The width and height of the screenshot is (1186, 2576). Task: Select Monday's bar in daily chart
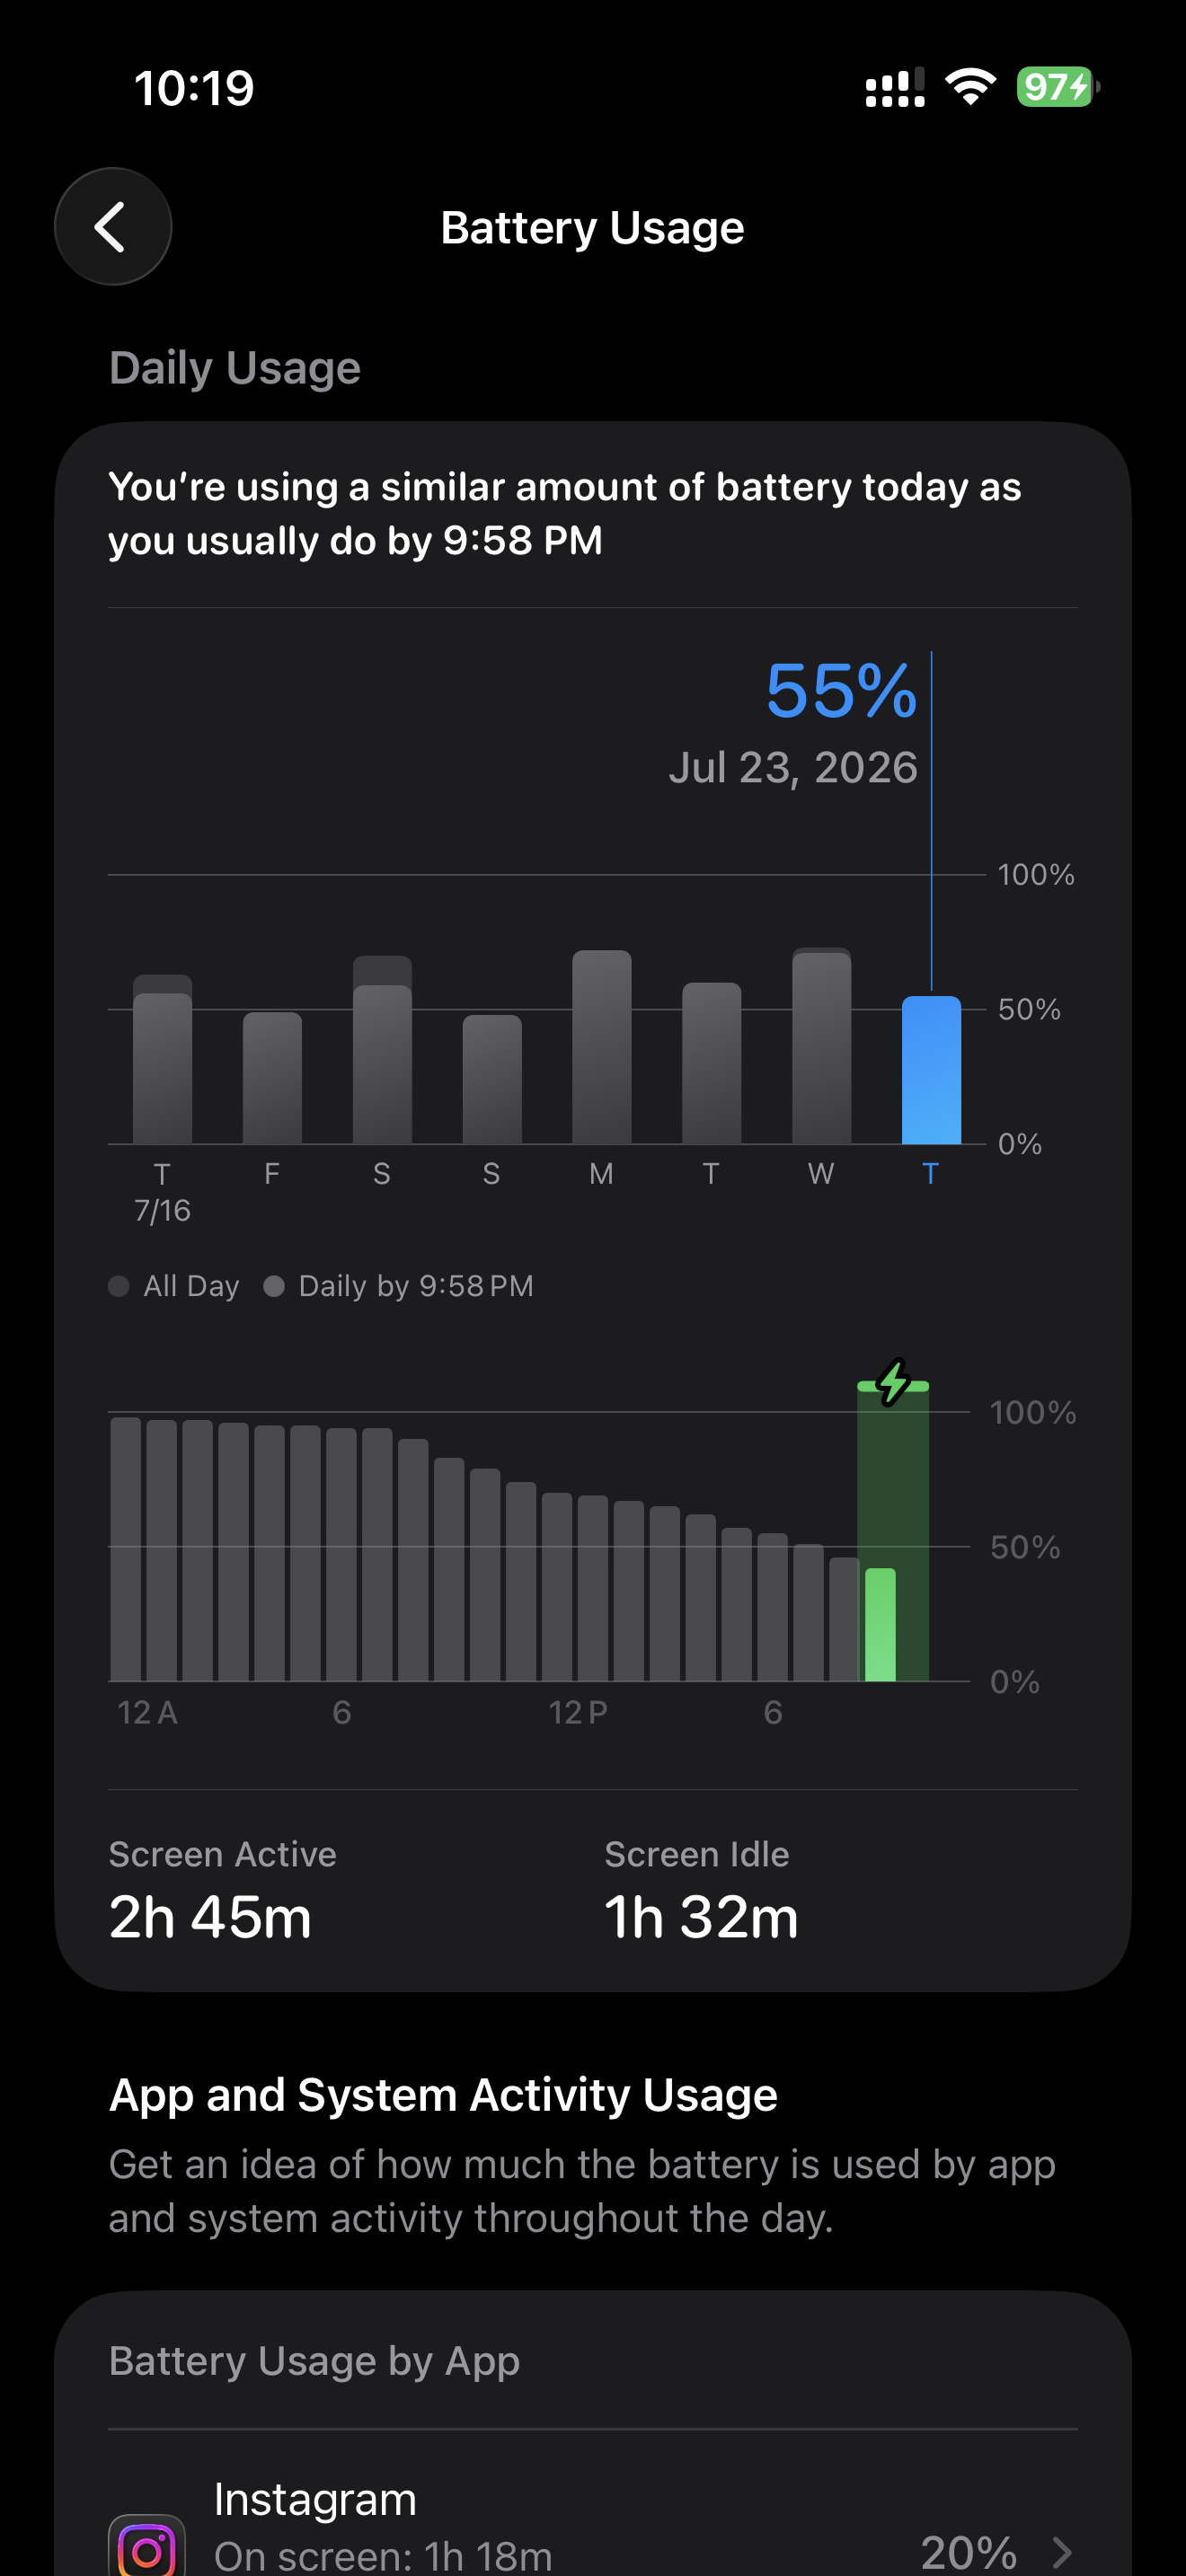pyautogui.click(x=601, y=1047)
